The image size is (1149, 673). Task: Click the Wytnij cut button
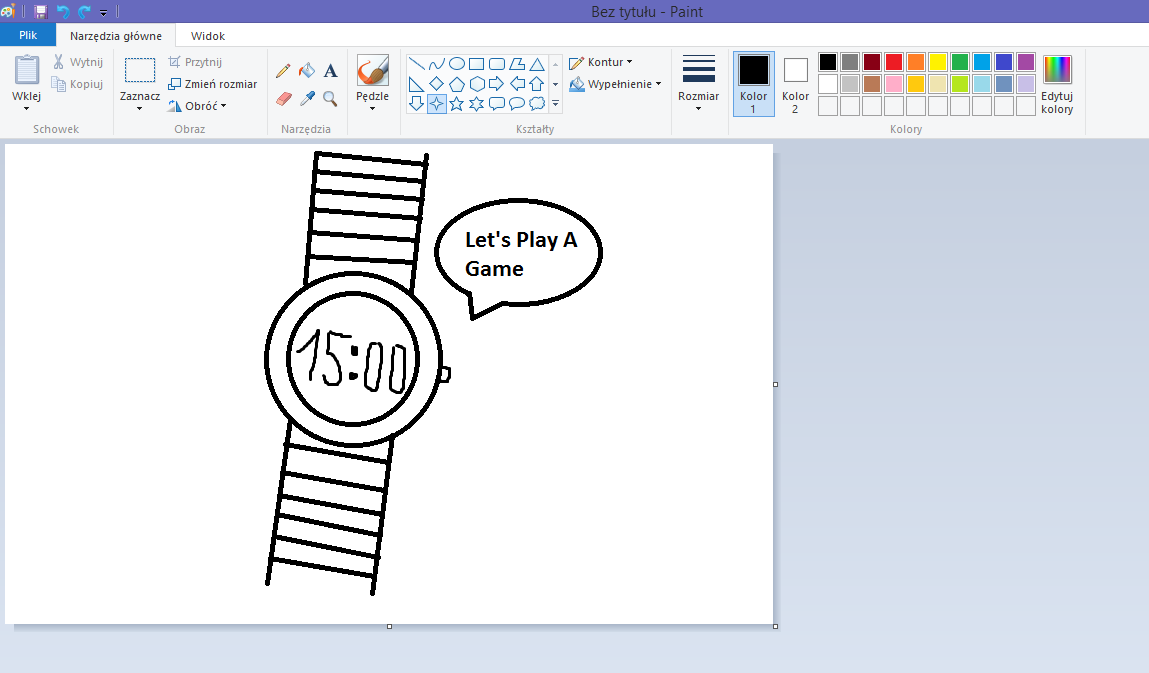coord(78,62)
